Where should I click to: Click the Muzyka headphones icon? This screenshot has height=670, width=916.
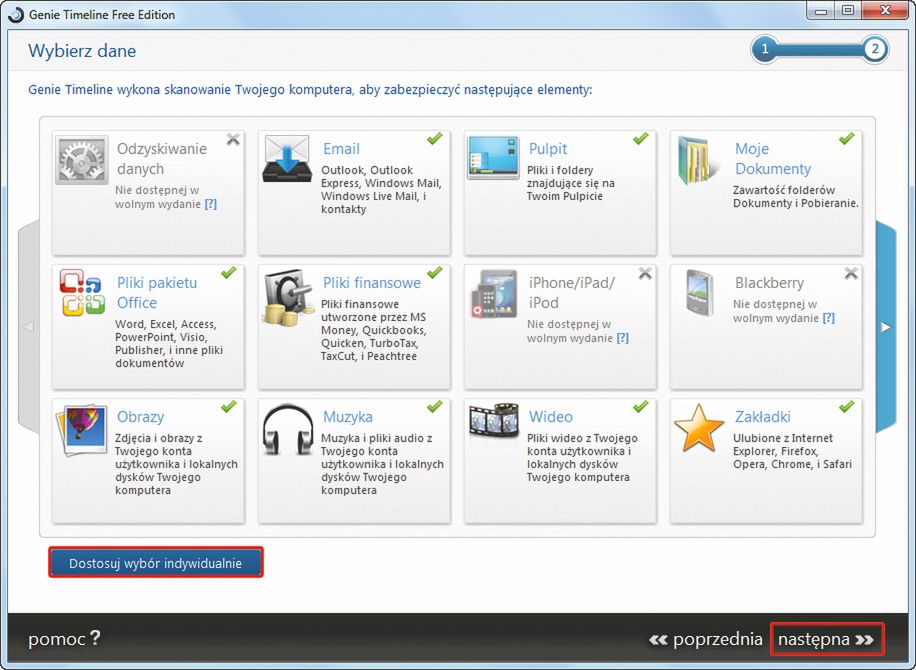287,429
